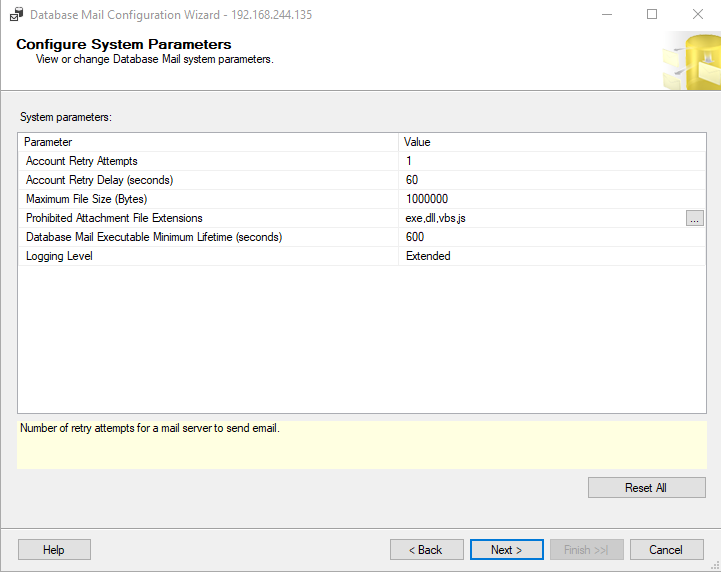Click the Parameter column header
Image resolution: width=721 pixels, height=572 pixels.
(x=208, y=142)
